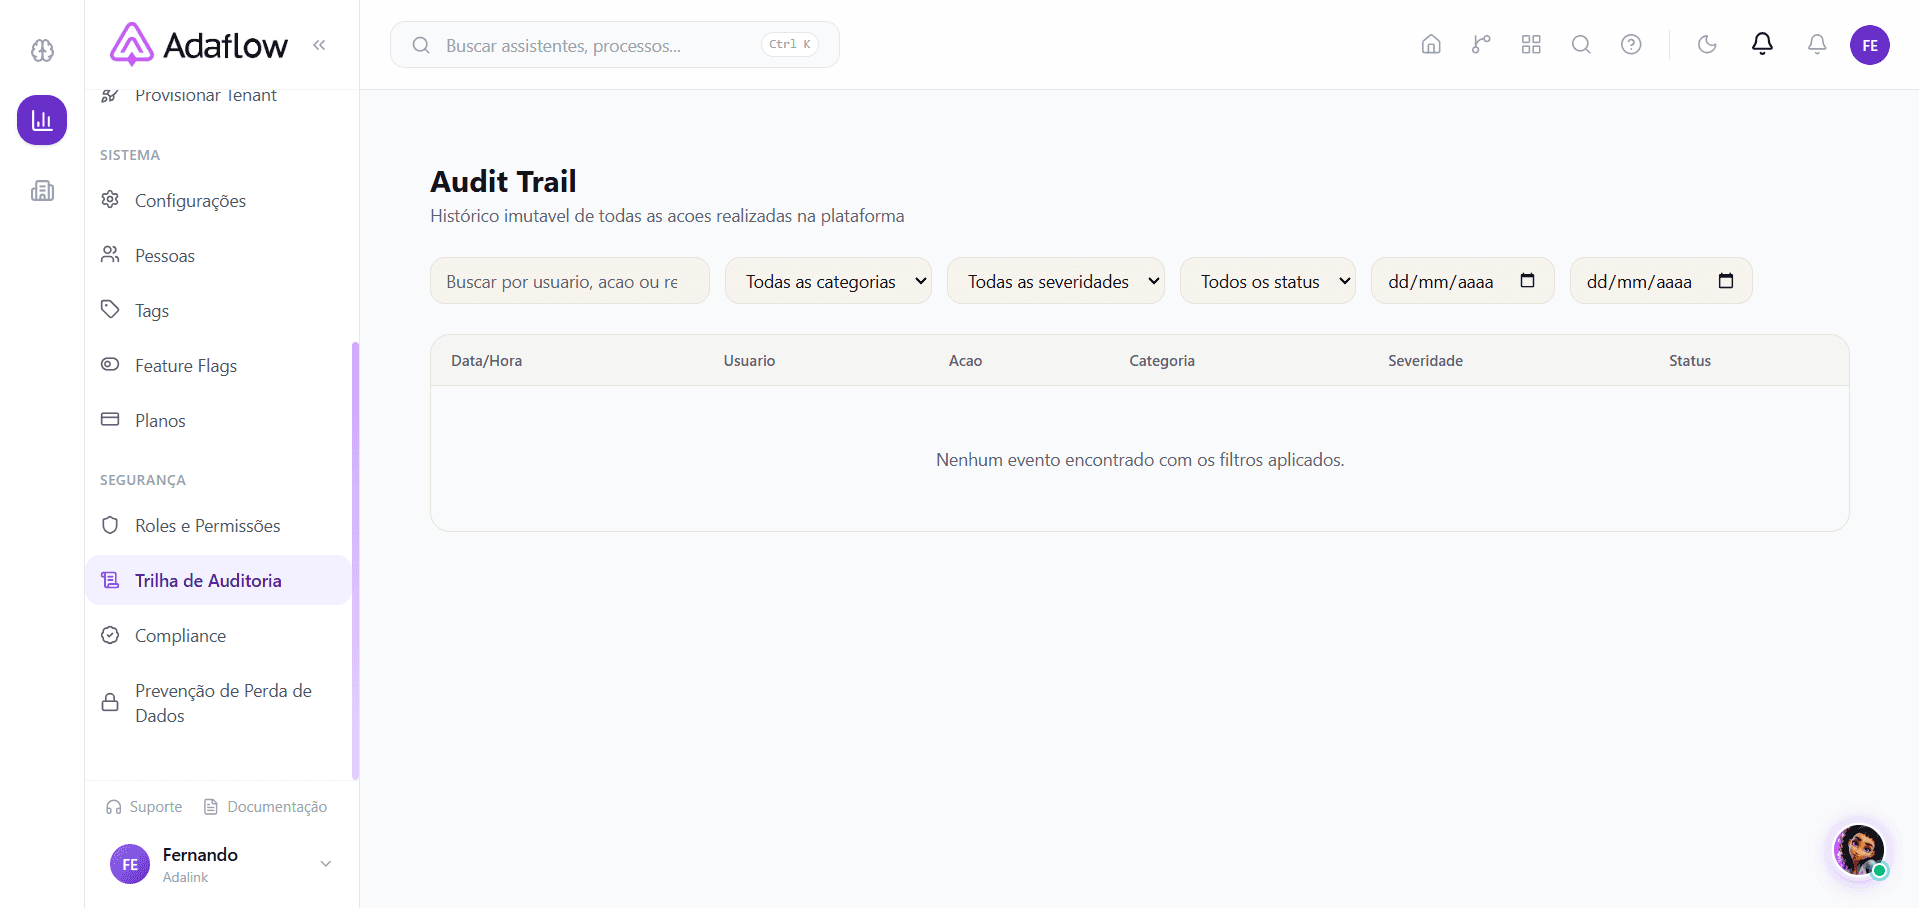The height and width of the screenshot is (908, 1919).
Task: Click the Acao column header
Action: pyautogui.click(x=965, y=361)
